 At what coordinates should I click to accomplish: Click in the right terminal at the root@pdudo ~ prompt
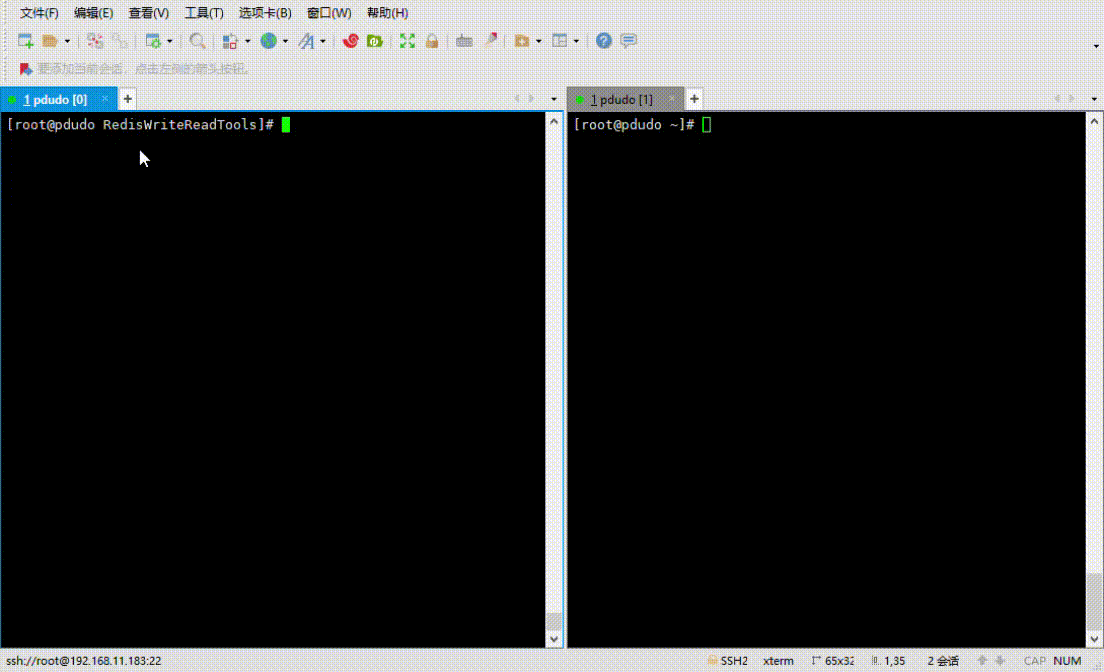pos(634,125)
